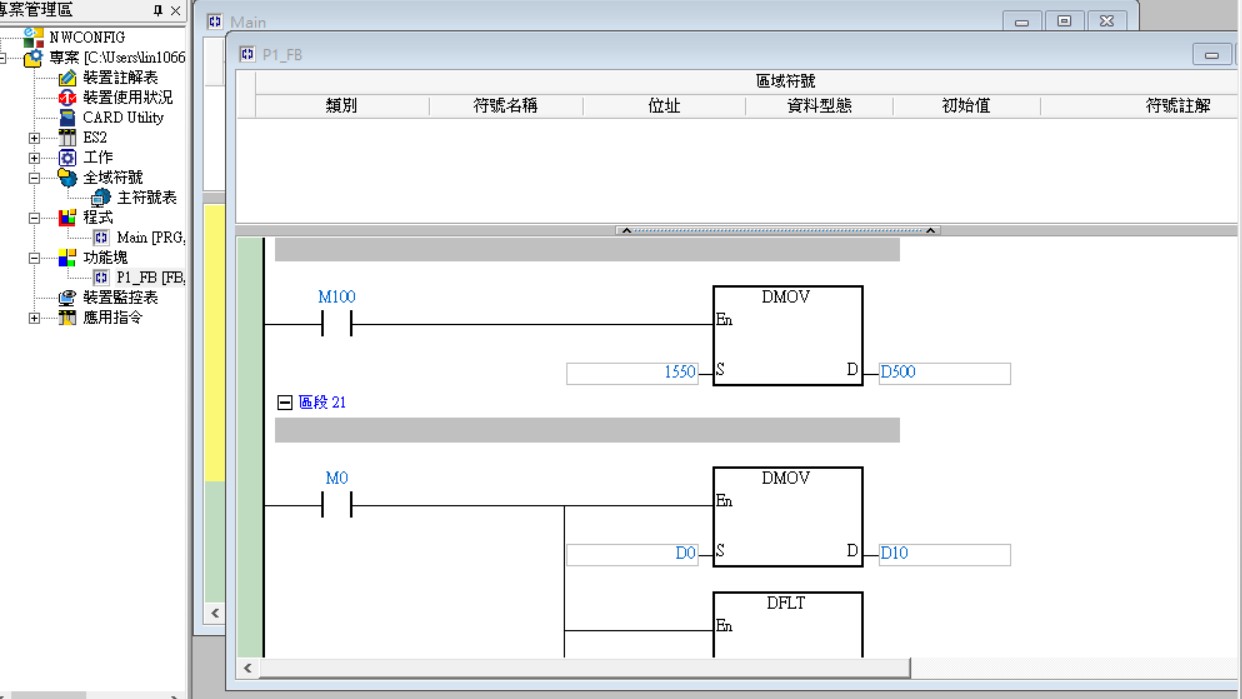The image size is (1242, 699).
Task: Open the 裝置監控表 device monitor table
Action: point(119,297)
